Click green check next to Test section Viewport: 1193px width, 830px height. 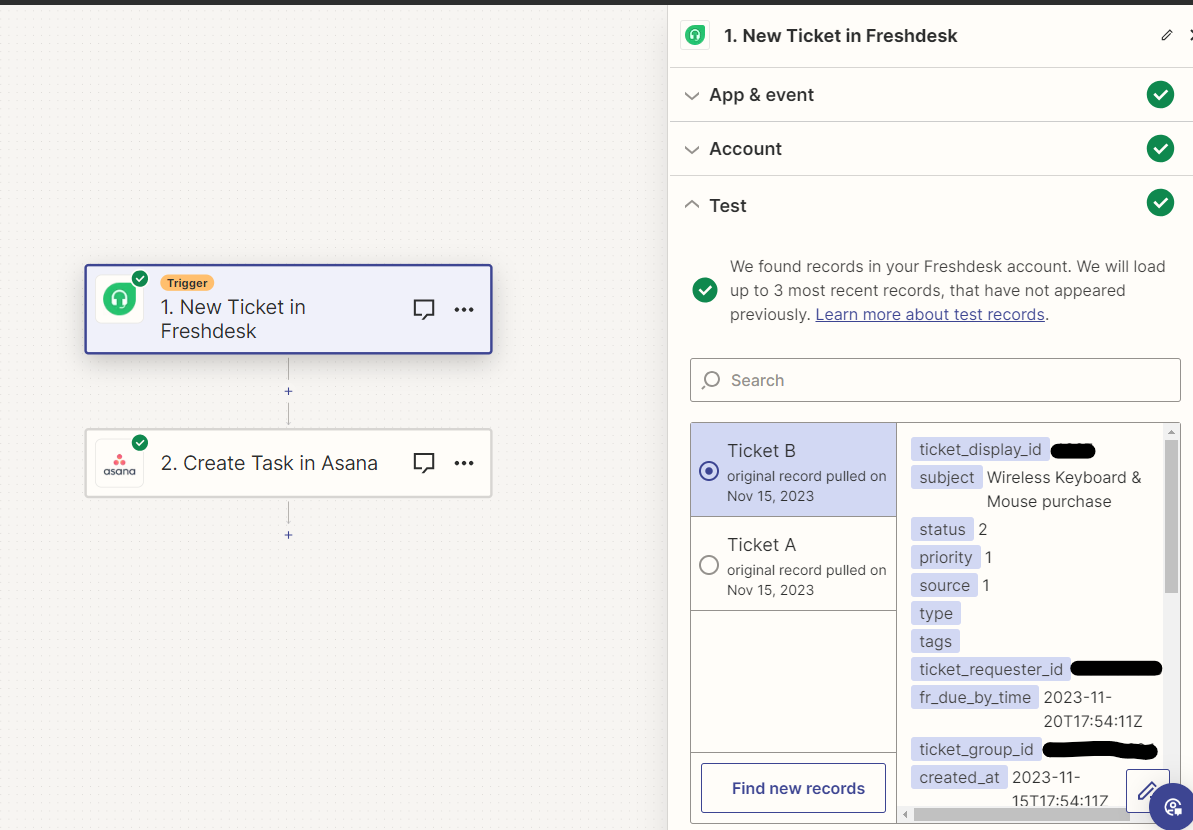[1160, 202]
